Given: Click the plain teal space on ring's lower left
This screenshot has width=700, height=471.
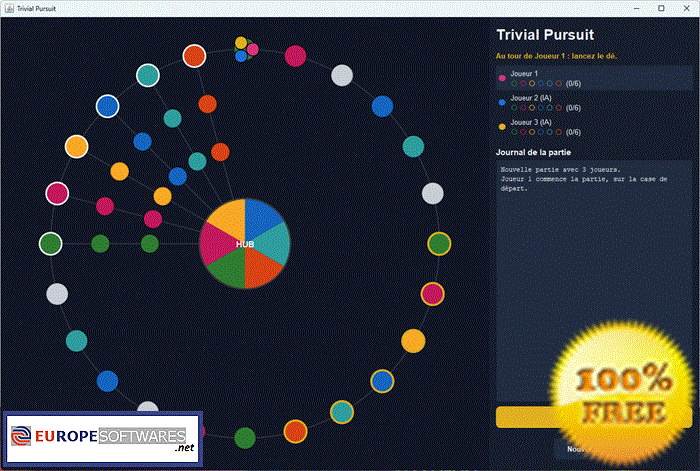Looking at the screenshot, I should point(77,341).
